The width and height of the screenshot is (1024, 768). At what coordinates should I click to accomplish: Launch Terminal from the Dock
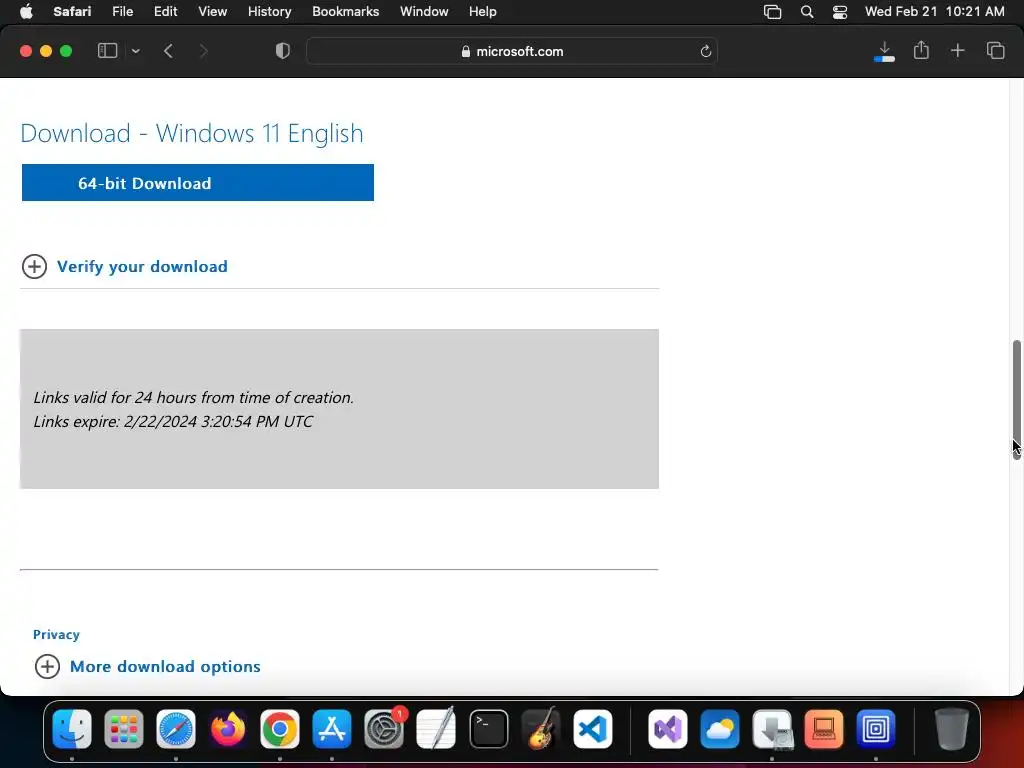[488, 728]
